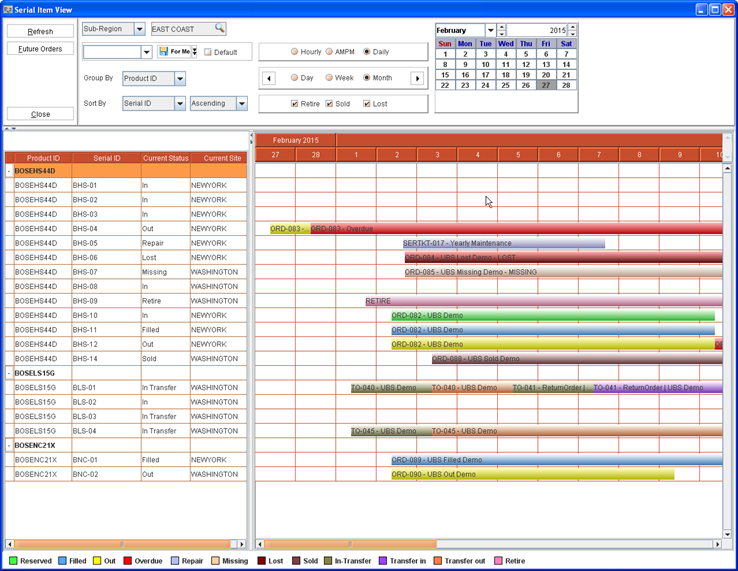Increase the year 2015 with the up spinner
The height and width of the screenshot is (571, 738).
(572, 27)
